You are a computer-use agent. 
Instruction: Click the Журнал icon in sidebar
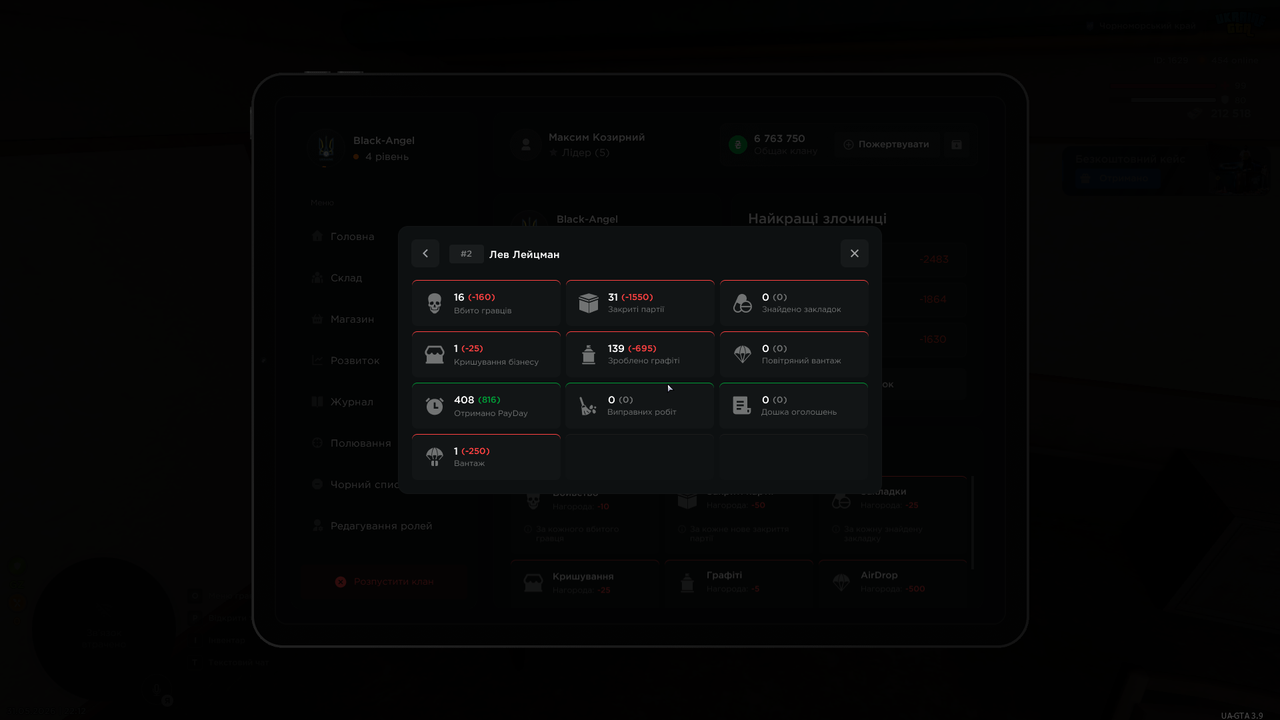coord(319,402)
